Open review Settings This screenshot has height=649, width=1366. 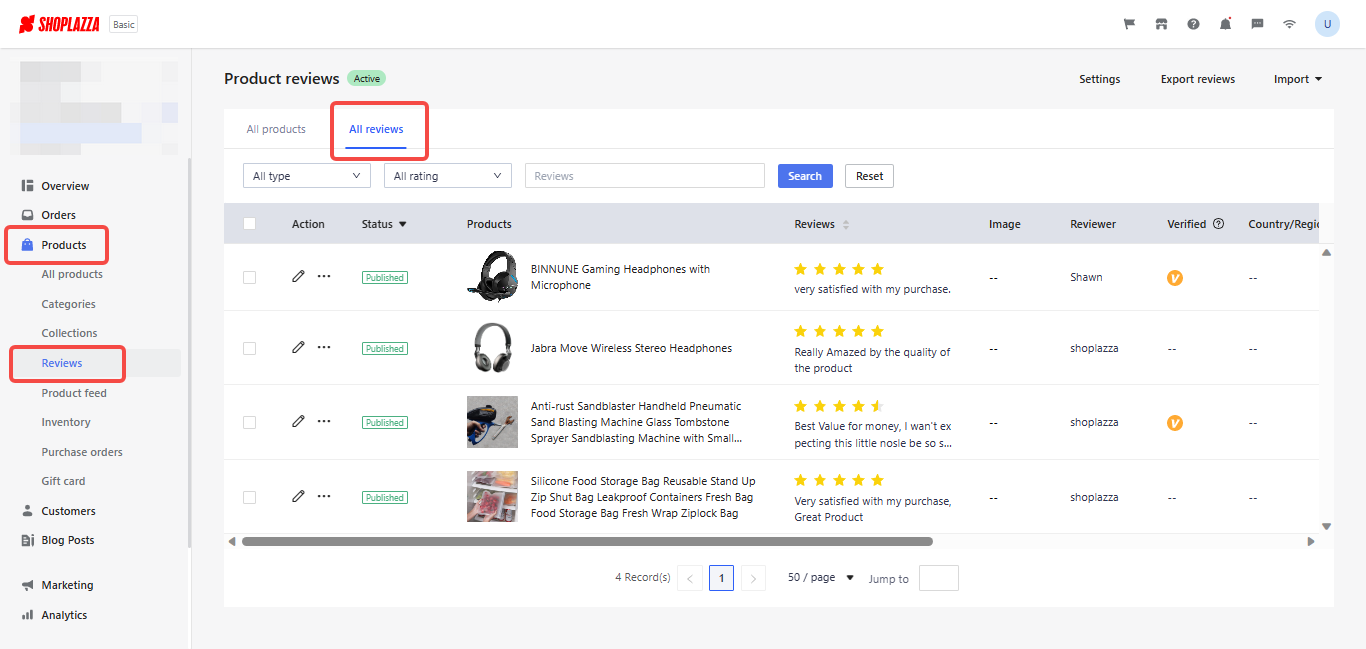pos(1100,79)
